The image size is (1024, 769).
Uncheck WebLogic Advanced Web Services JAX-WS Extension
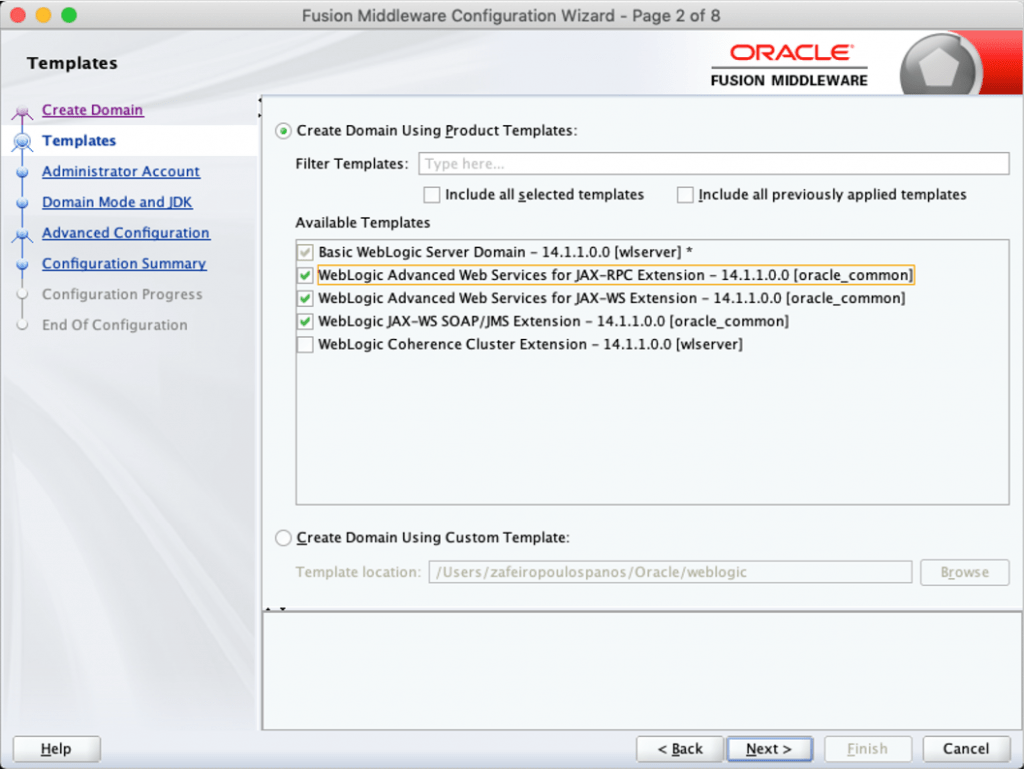(305, 298)
